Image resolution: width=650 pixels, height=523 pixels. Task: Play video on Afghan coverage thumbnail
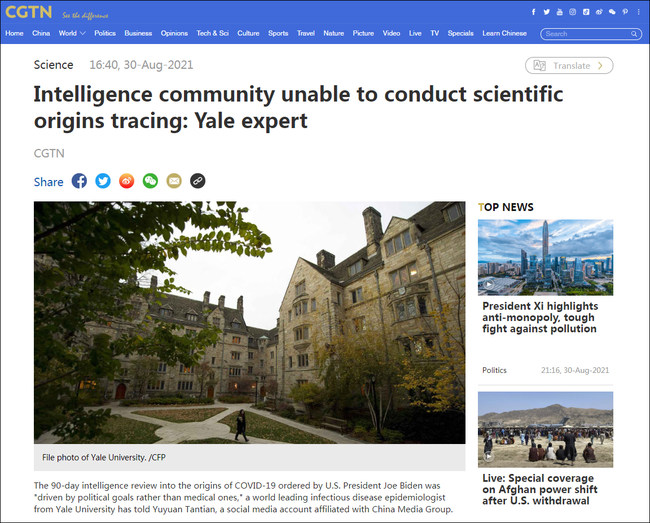pyautogui.click(x=489, y=457)
